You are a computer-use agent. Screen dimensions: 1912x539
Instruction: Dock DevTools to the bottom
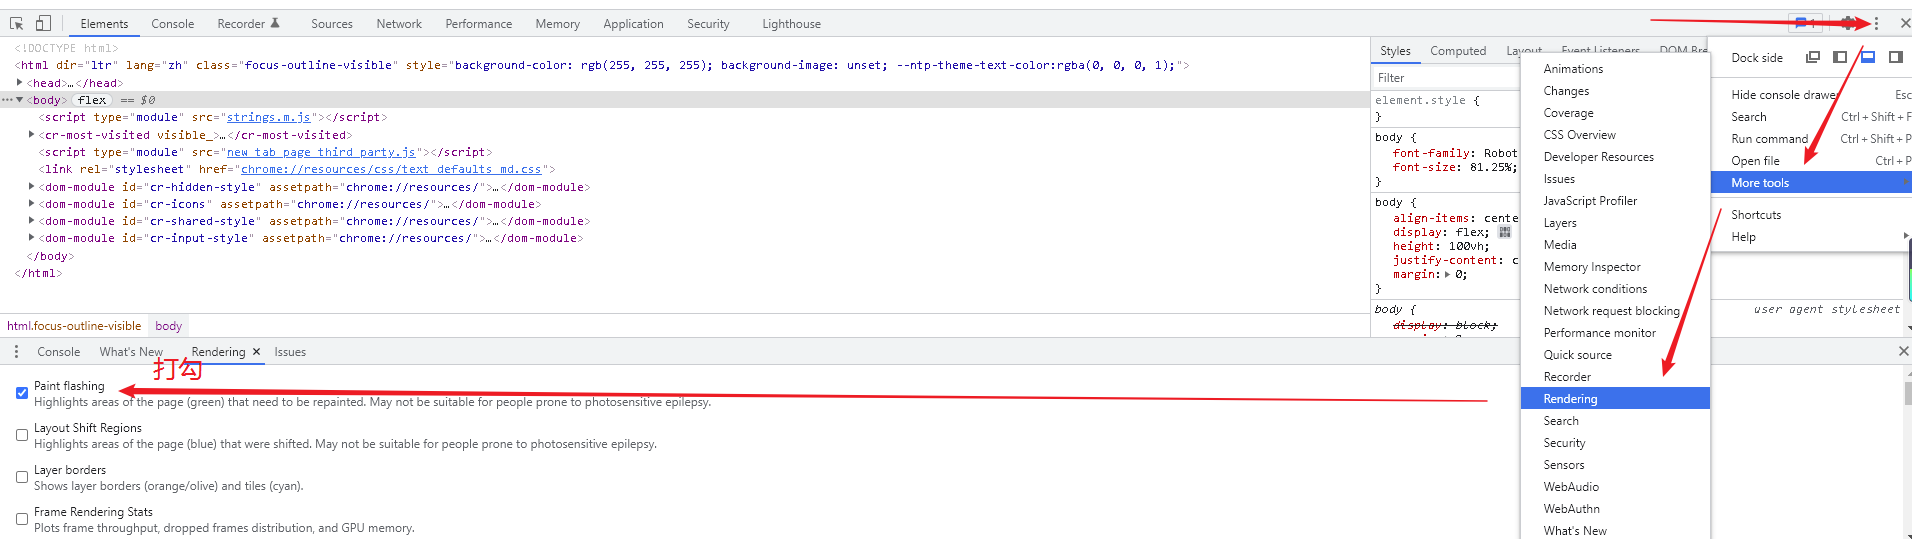point(1867,57)
